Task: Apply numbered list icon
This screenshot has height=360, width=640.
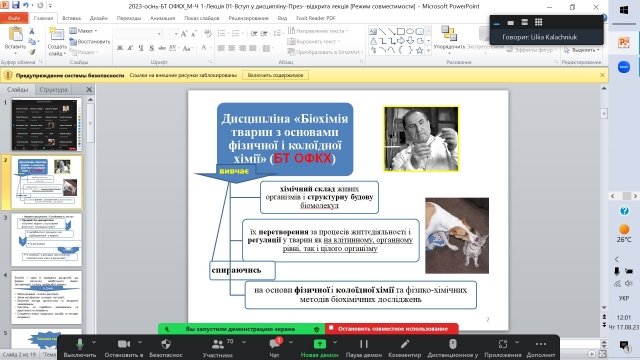Action: pyautogui.click(x=236, y=33)
